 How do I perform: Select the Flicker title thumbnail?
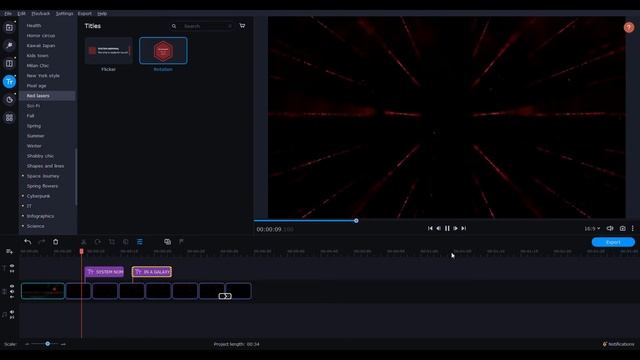[x=109, y=51]
